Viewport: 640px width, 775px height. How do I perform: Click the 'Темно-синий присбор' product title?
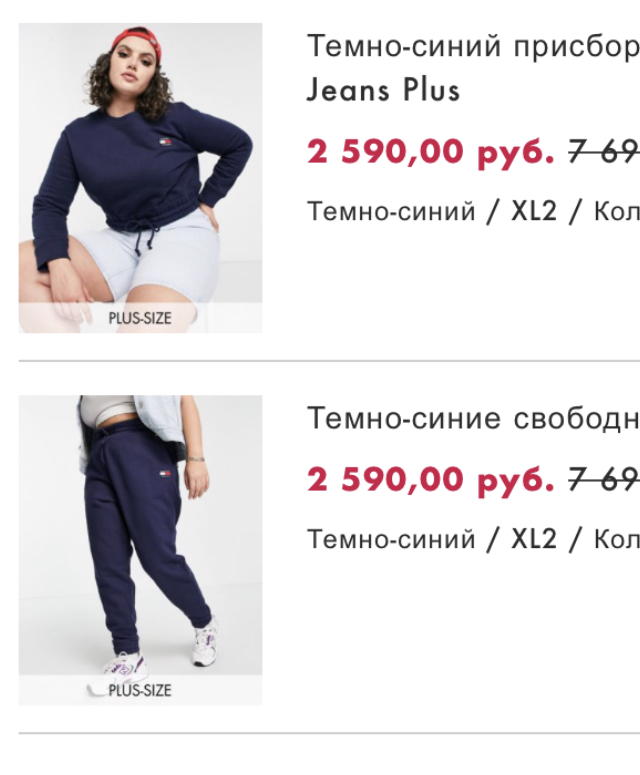point(473,47)
